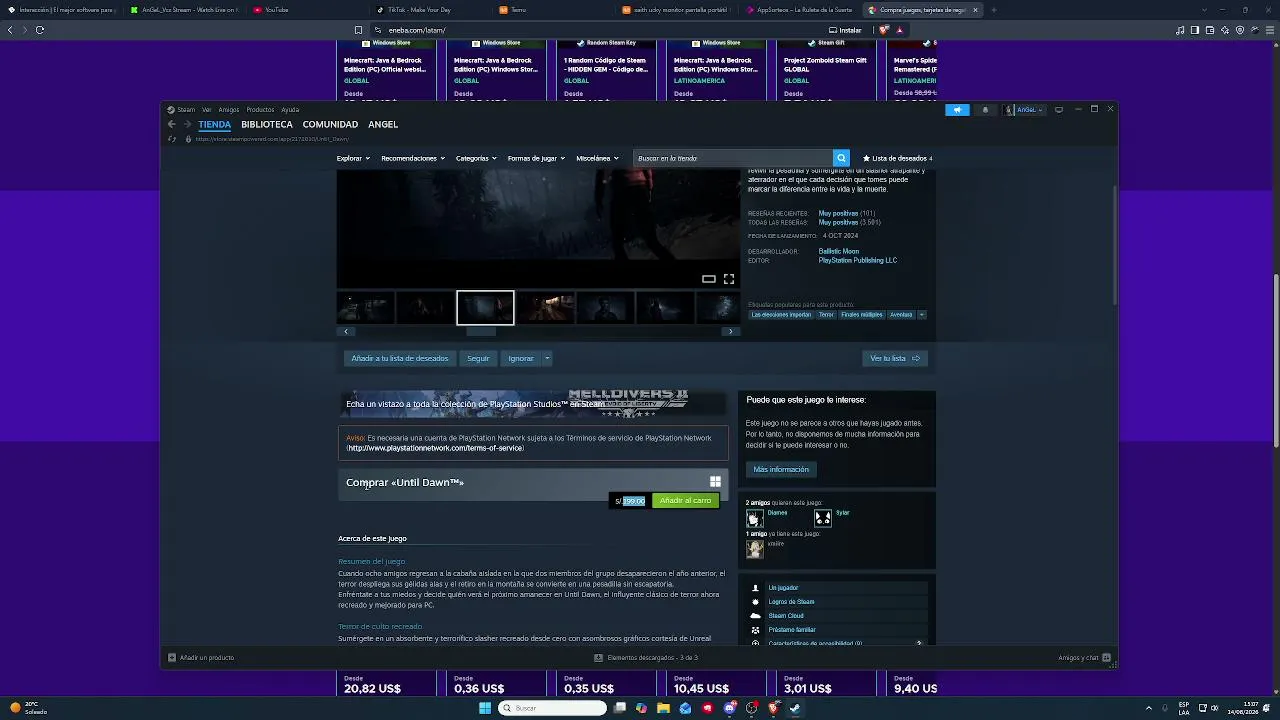Open File Explorer from the taskbar
Image resolution: width=1280 pixels, height=720 pixels.
(x=663, y=708)
